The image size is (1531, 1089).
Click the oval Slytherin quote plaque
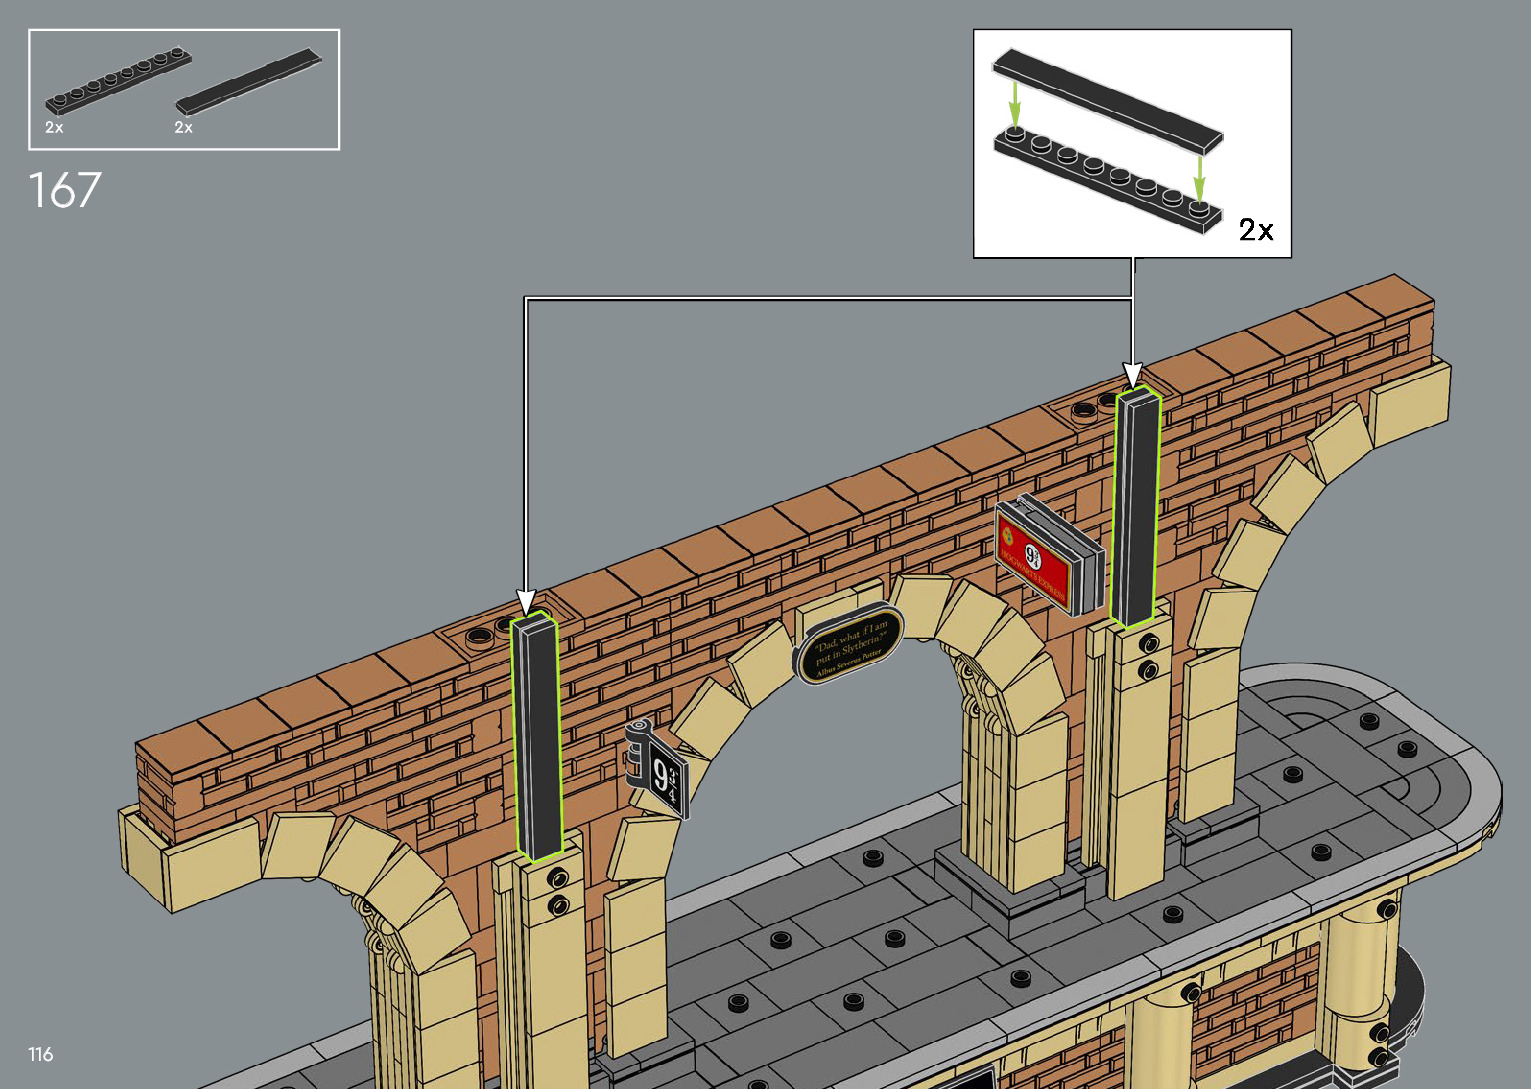pos(850,646)
